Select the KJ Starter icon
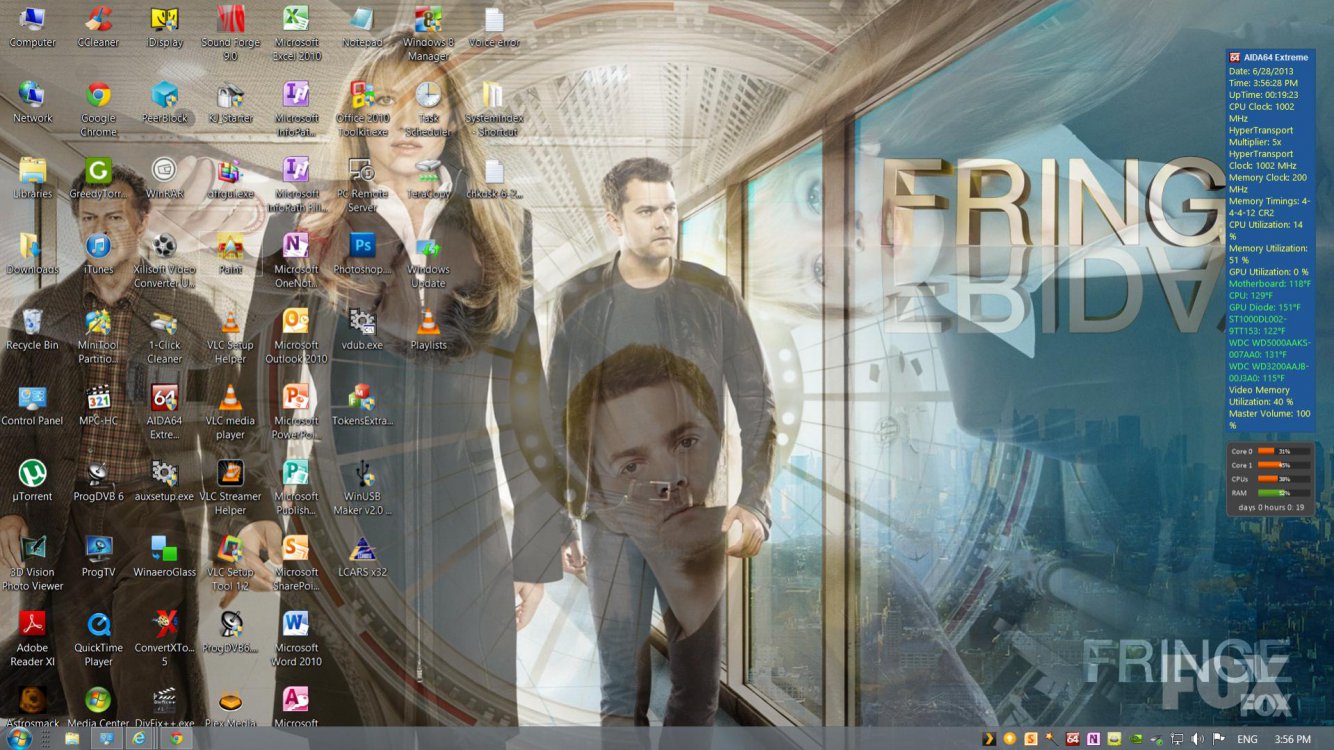This screenshot has height=750, width=1334. click(x=231, y=102)
